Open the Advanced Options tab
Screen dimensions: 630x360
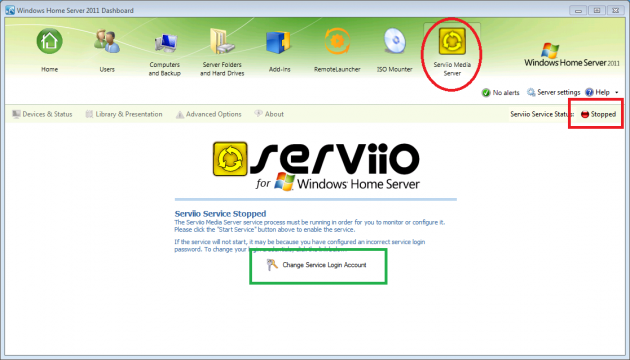click(209, 114)
